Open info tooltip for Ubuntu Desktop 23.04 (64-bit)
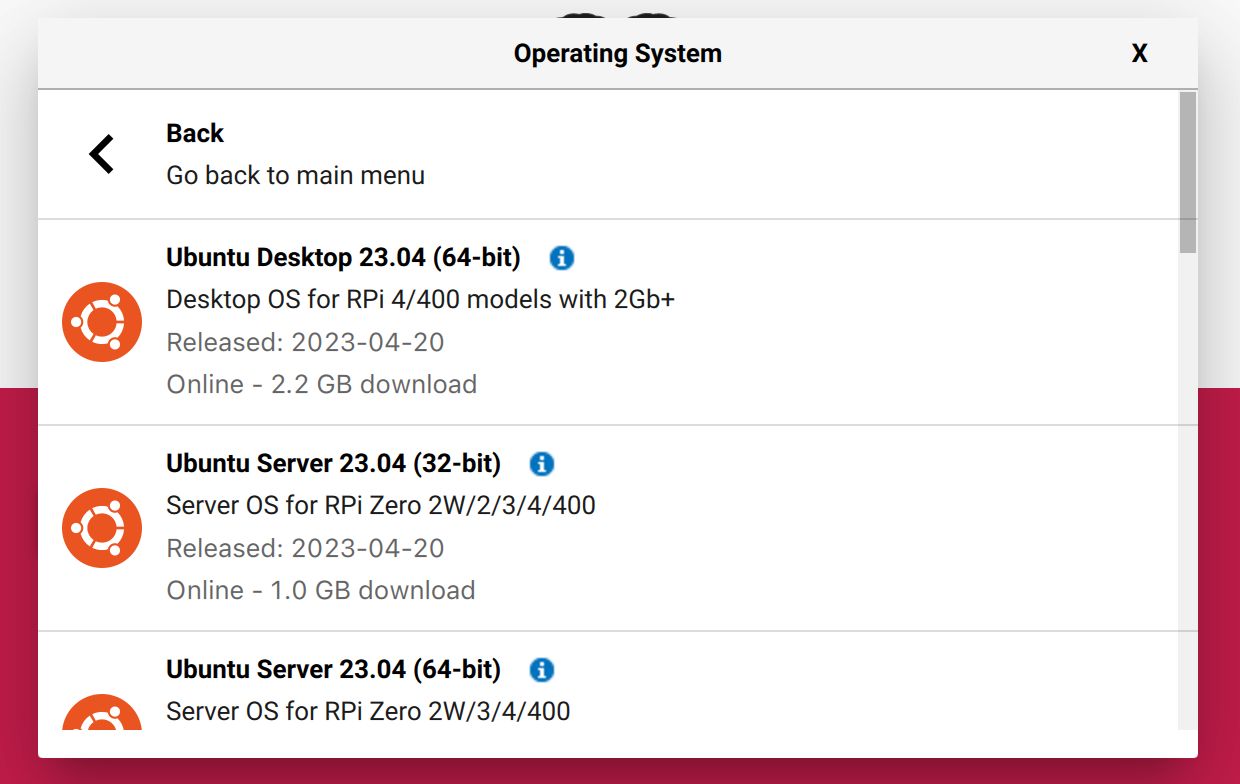This screenshot has height=784, width=1240. [561, 258]
